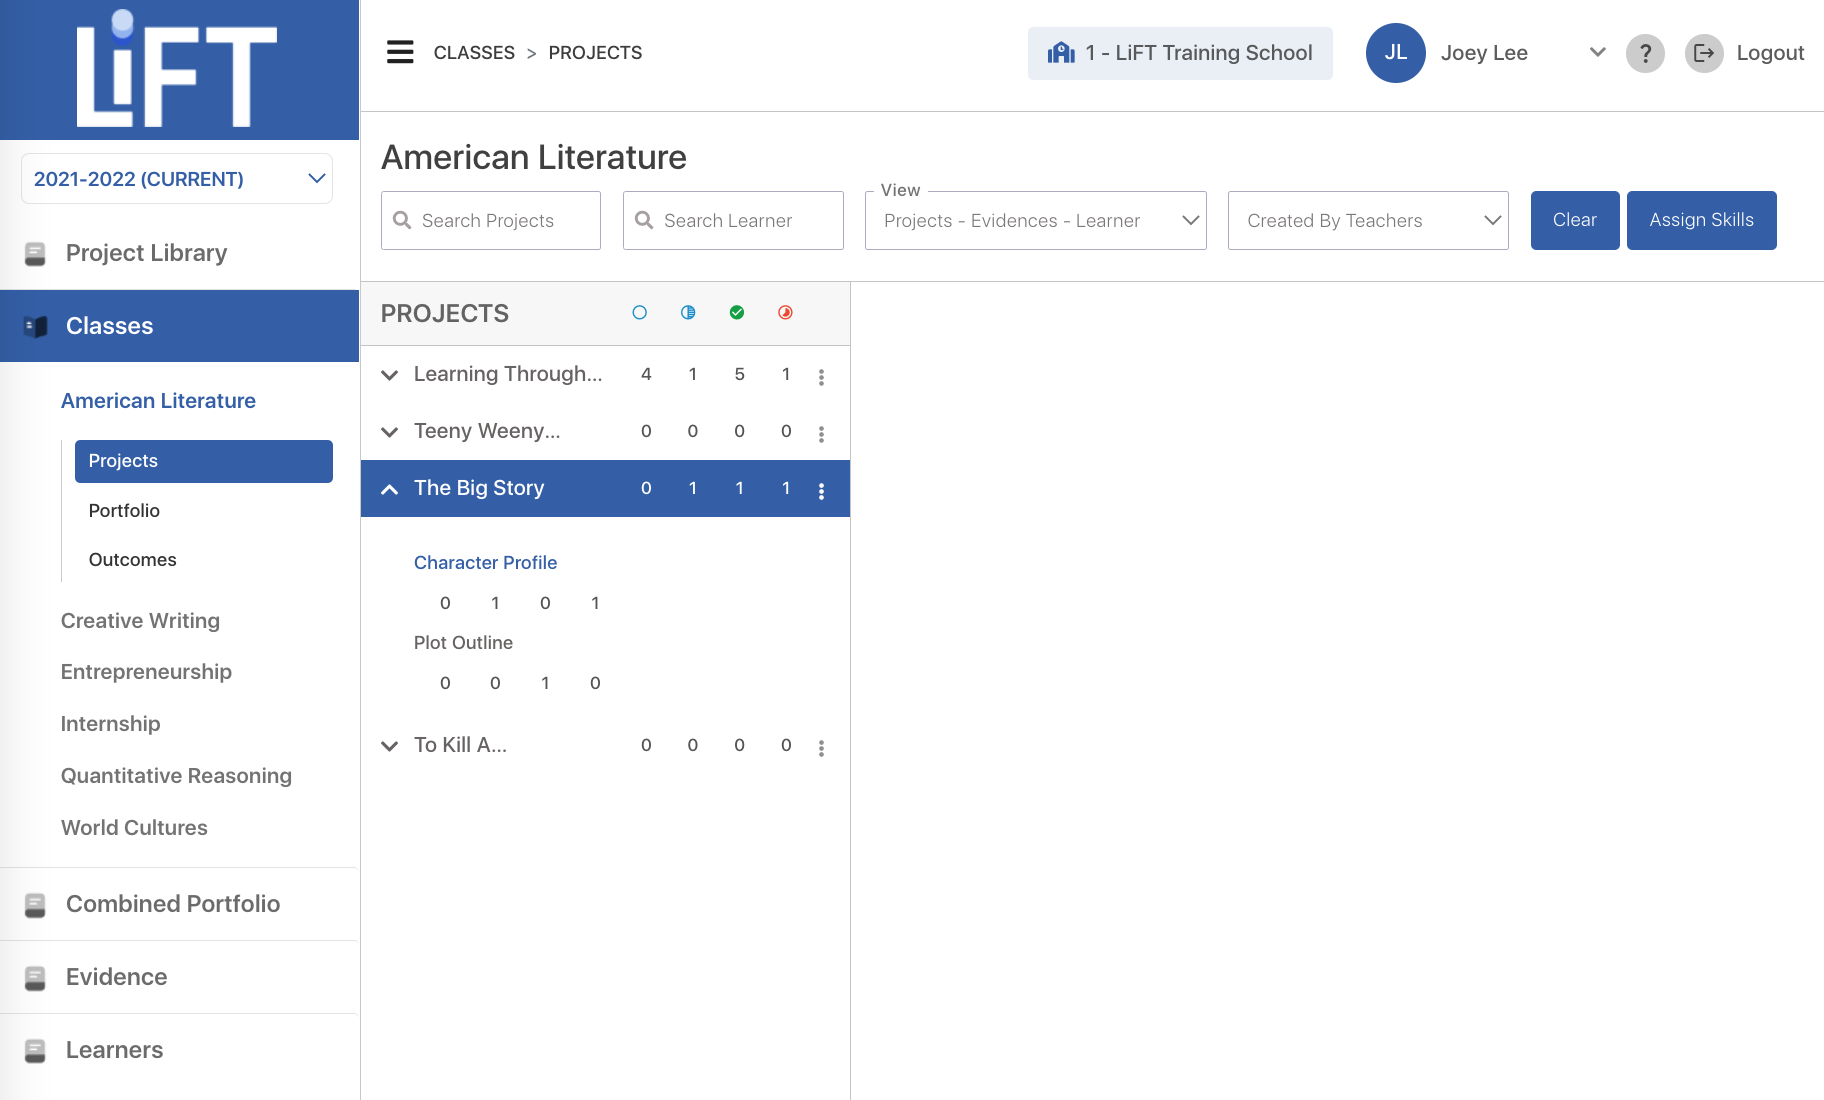The width and height of the screenshot is (1824, 1100).
Task: Click the Assign Skills button
Action: (1701, 221)
